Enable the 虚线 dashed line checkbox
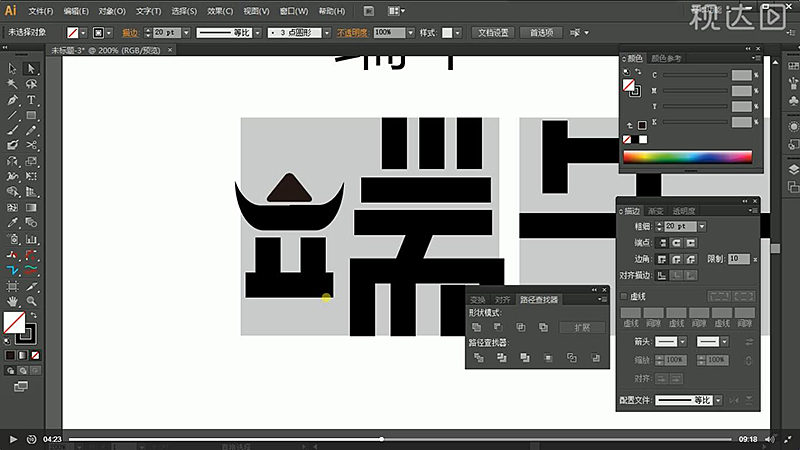Viewport: 800px width, 450px height. pyautogui.click(x=623, y=296)
